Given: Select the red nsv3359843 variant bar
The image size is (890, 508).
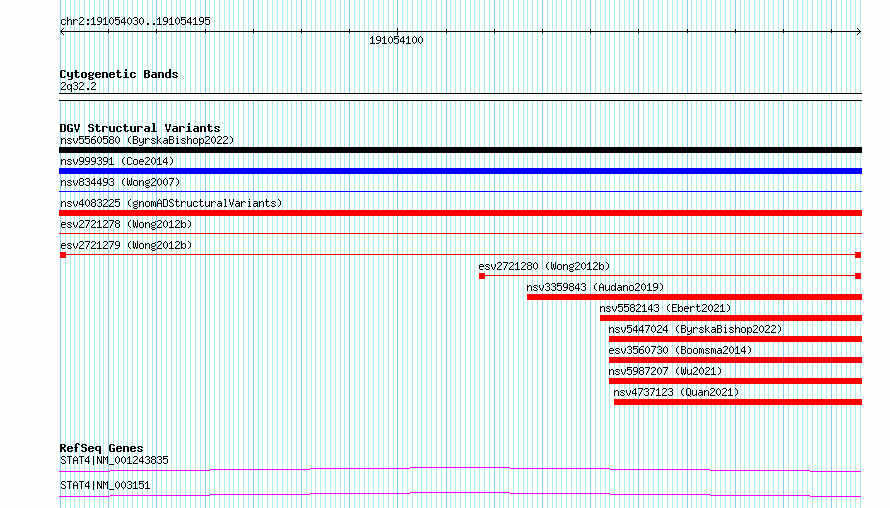Looking at the screenshot, I should point(694,297).
